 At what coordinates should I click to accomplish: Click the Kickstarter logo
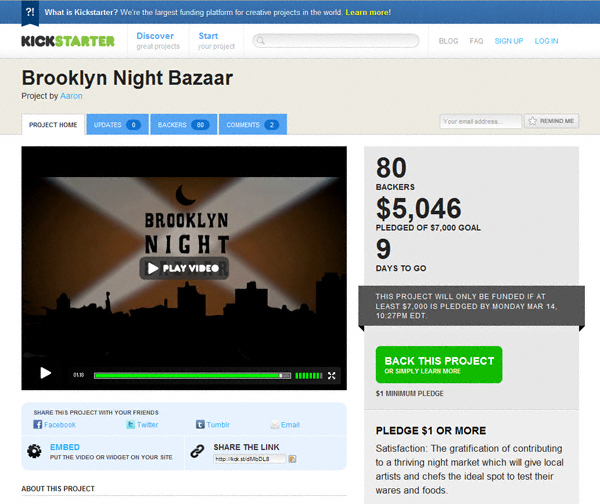click(68, 41)
